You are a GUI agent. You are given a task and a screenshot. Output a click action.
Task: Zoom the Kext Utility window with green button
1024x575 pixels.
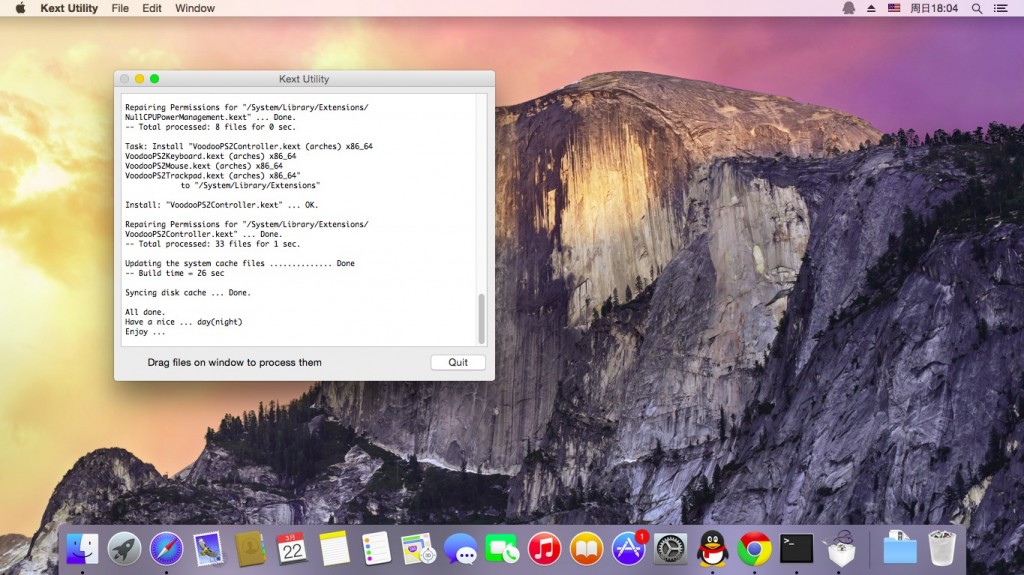[155, 79]
